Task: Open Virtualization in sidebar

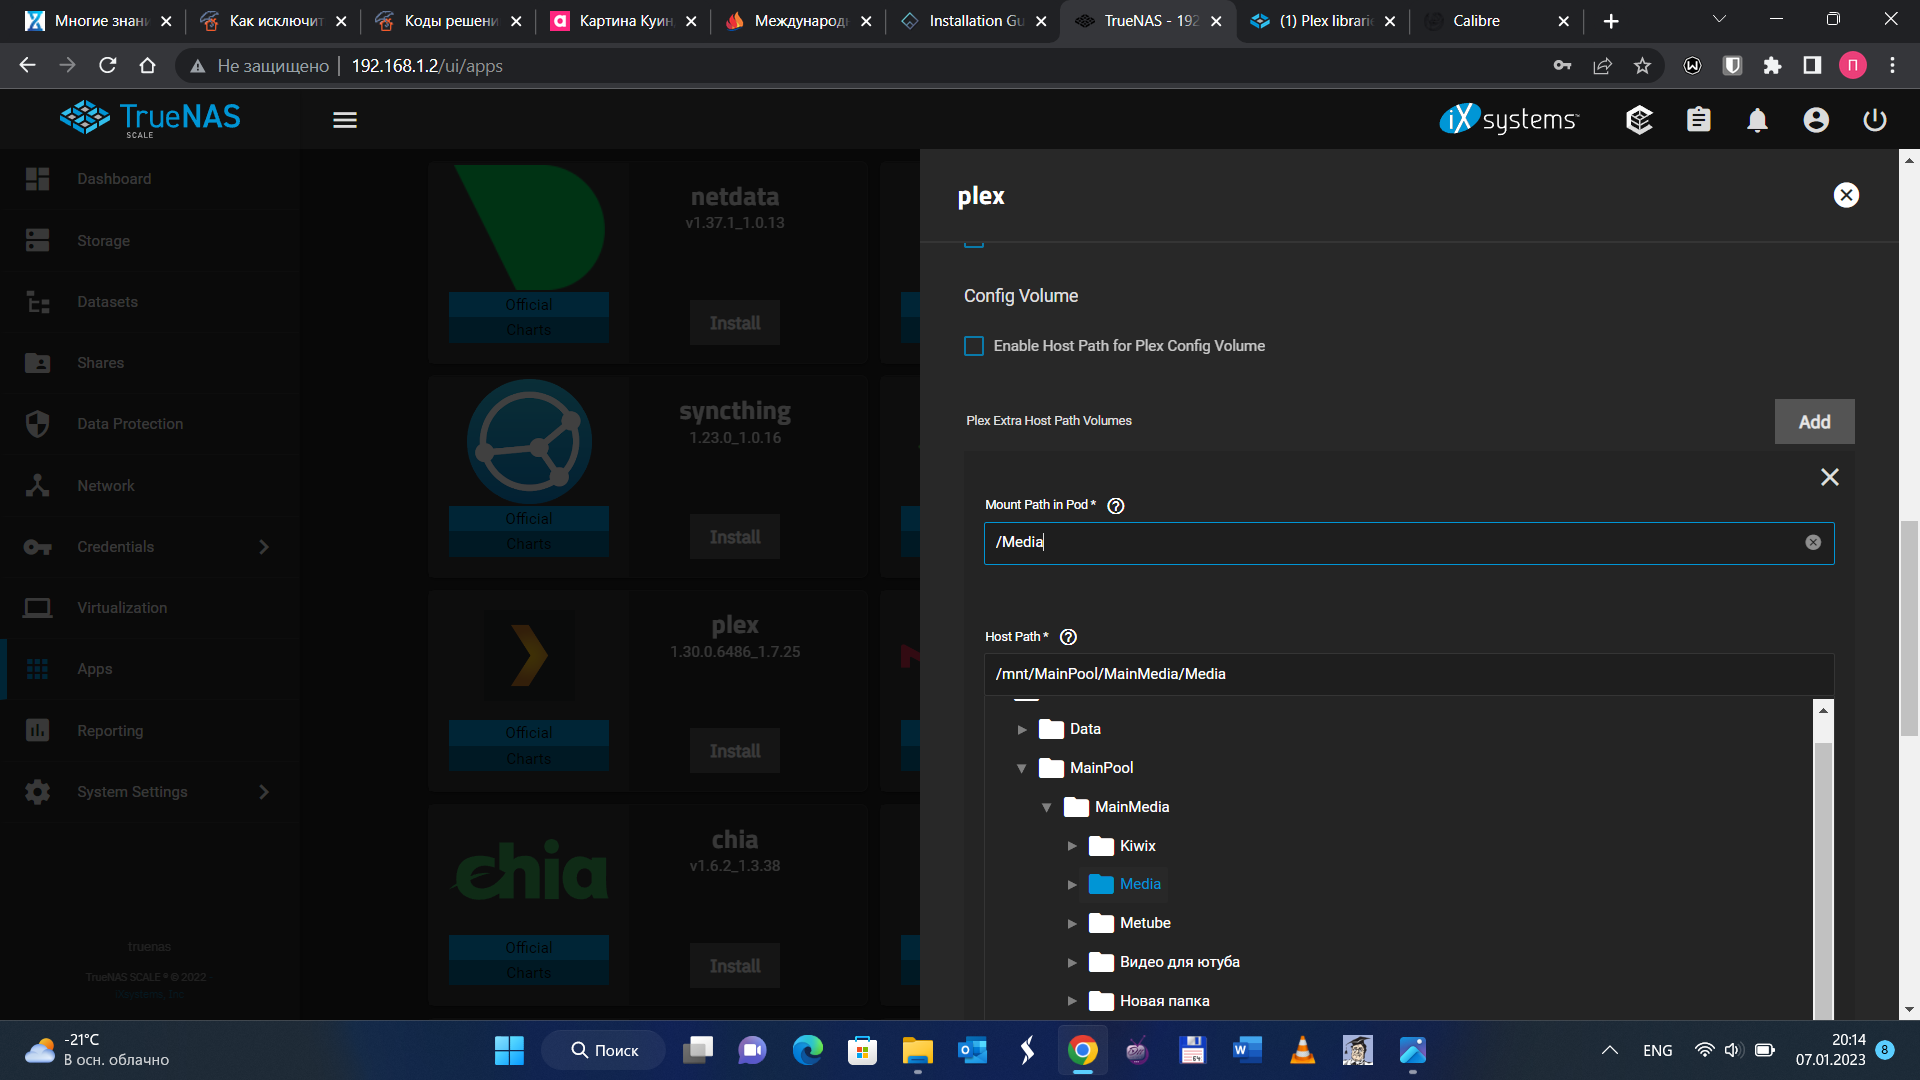Action: [150, 608]
